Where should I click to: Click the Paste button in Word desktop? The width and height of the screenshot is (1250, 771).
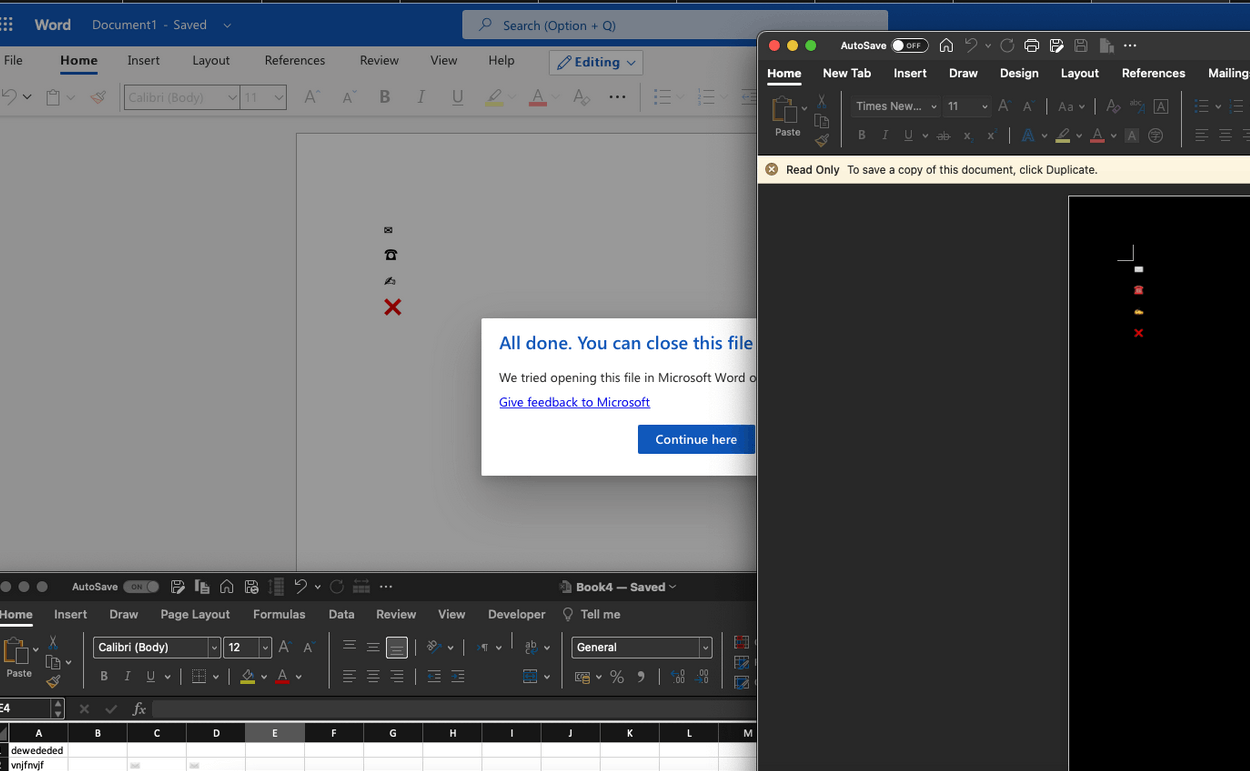coord(787,116)
